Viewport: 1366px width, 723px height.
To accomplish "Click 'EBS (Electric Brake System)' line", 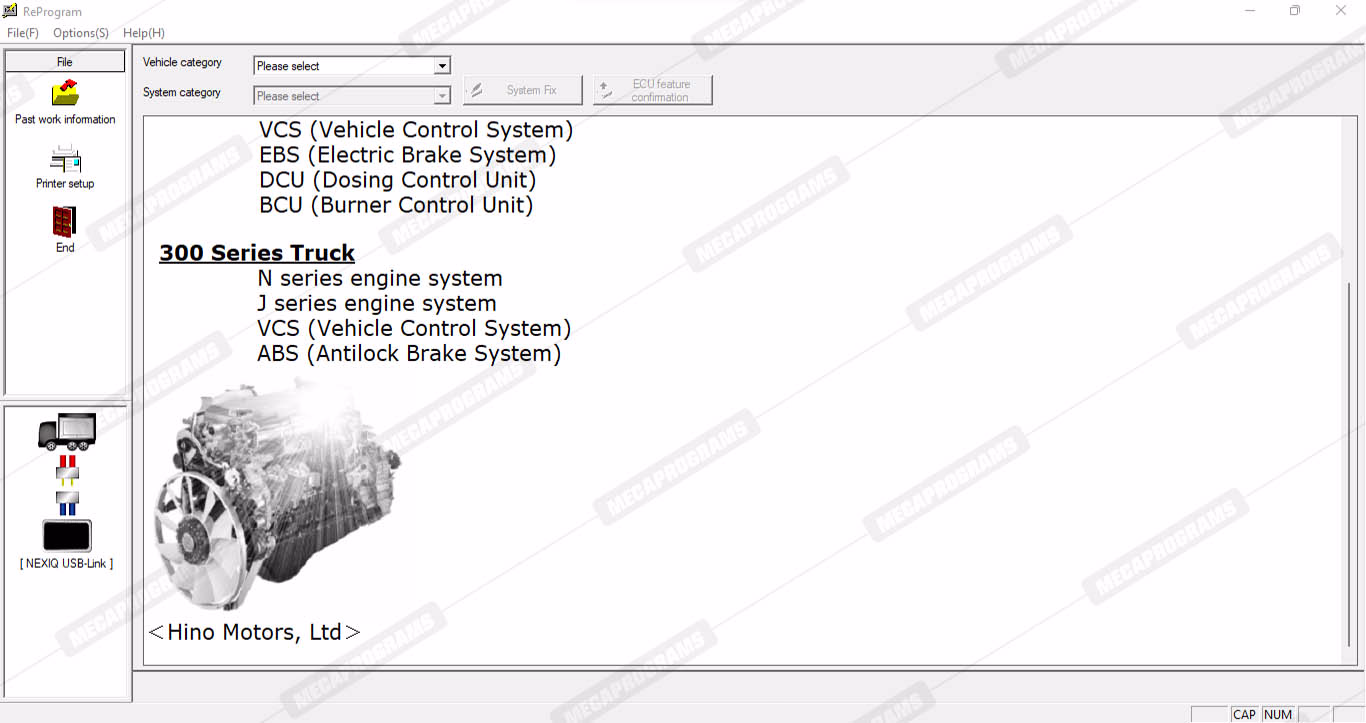I will (408, 155).
